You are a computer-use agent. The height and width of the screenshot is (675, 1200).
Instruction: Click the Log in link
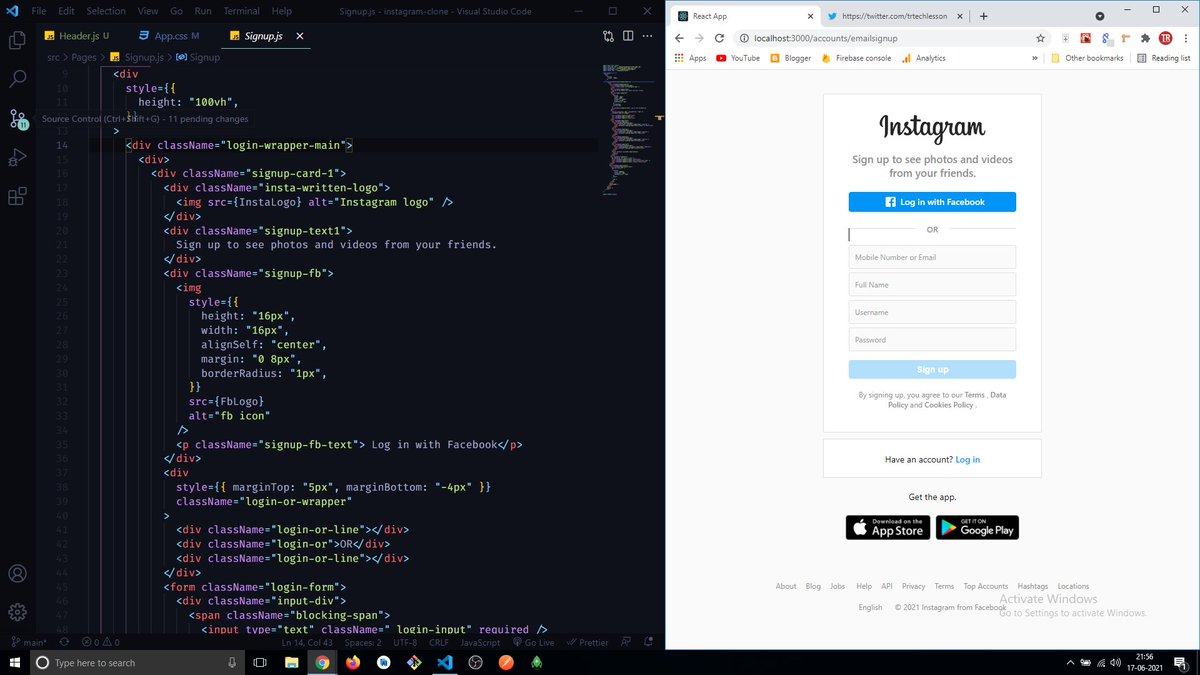tap(967, 459)
